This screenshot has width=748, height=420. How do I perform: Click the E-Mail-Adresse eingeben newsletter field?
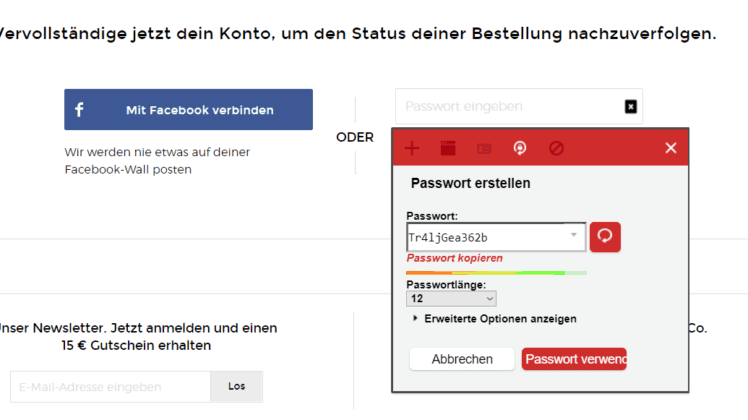click(110, 387)
